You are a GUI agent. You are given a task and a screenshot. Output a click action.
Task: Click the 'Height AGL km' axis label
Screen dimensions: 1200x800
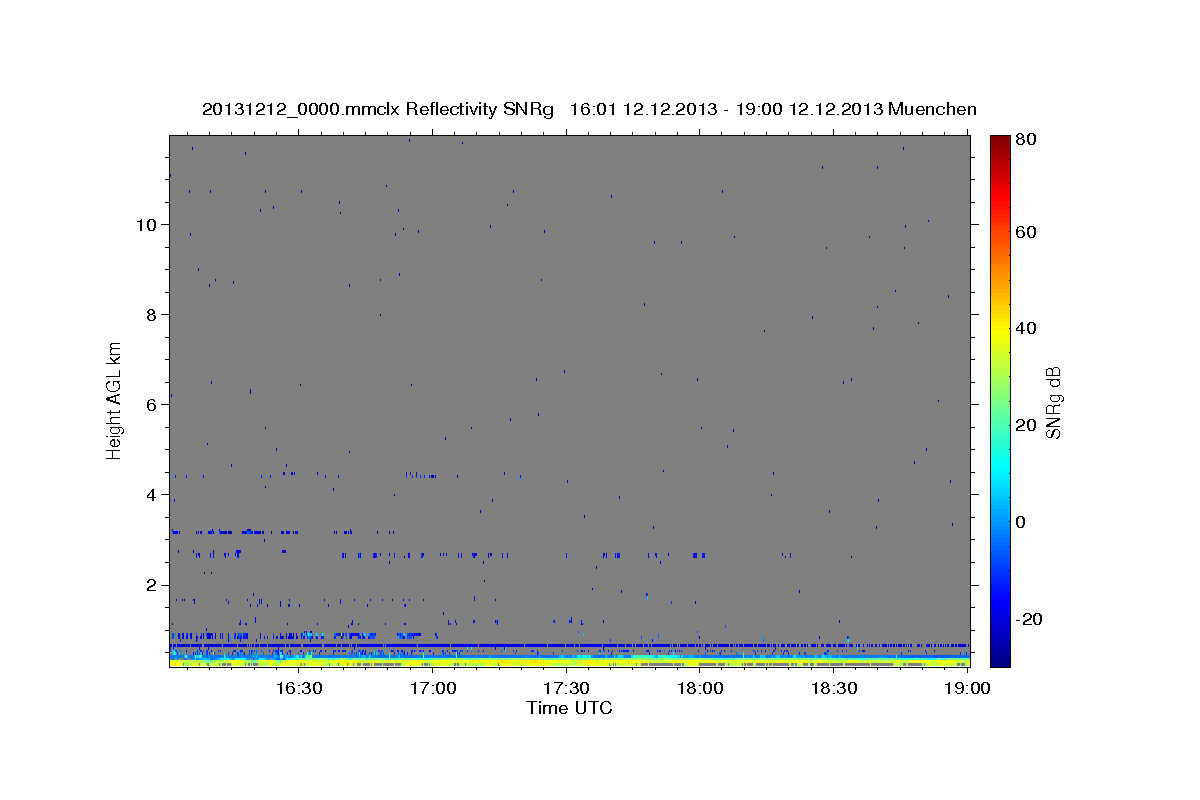pos(114,400)
